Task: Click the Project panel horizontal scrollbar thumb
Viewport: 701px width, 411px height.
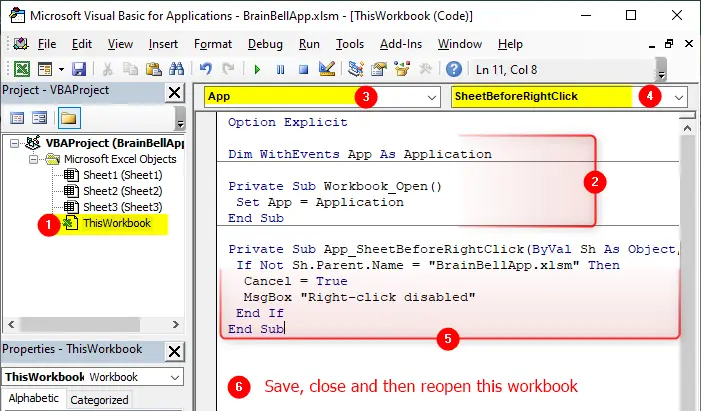Action: pos(80,324)
